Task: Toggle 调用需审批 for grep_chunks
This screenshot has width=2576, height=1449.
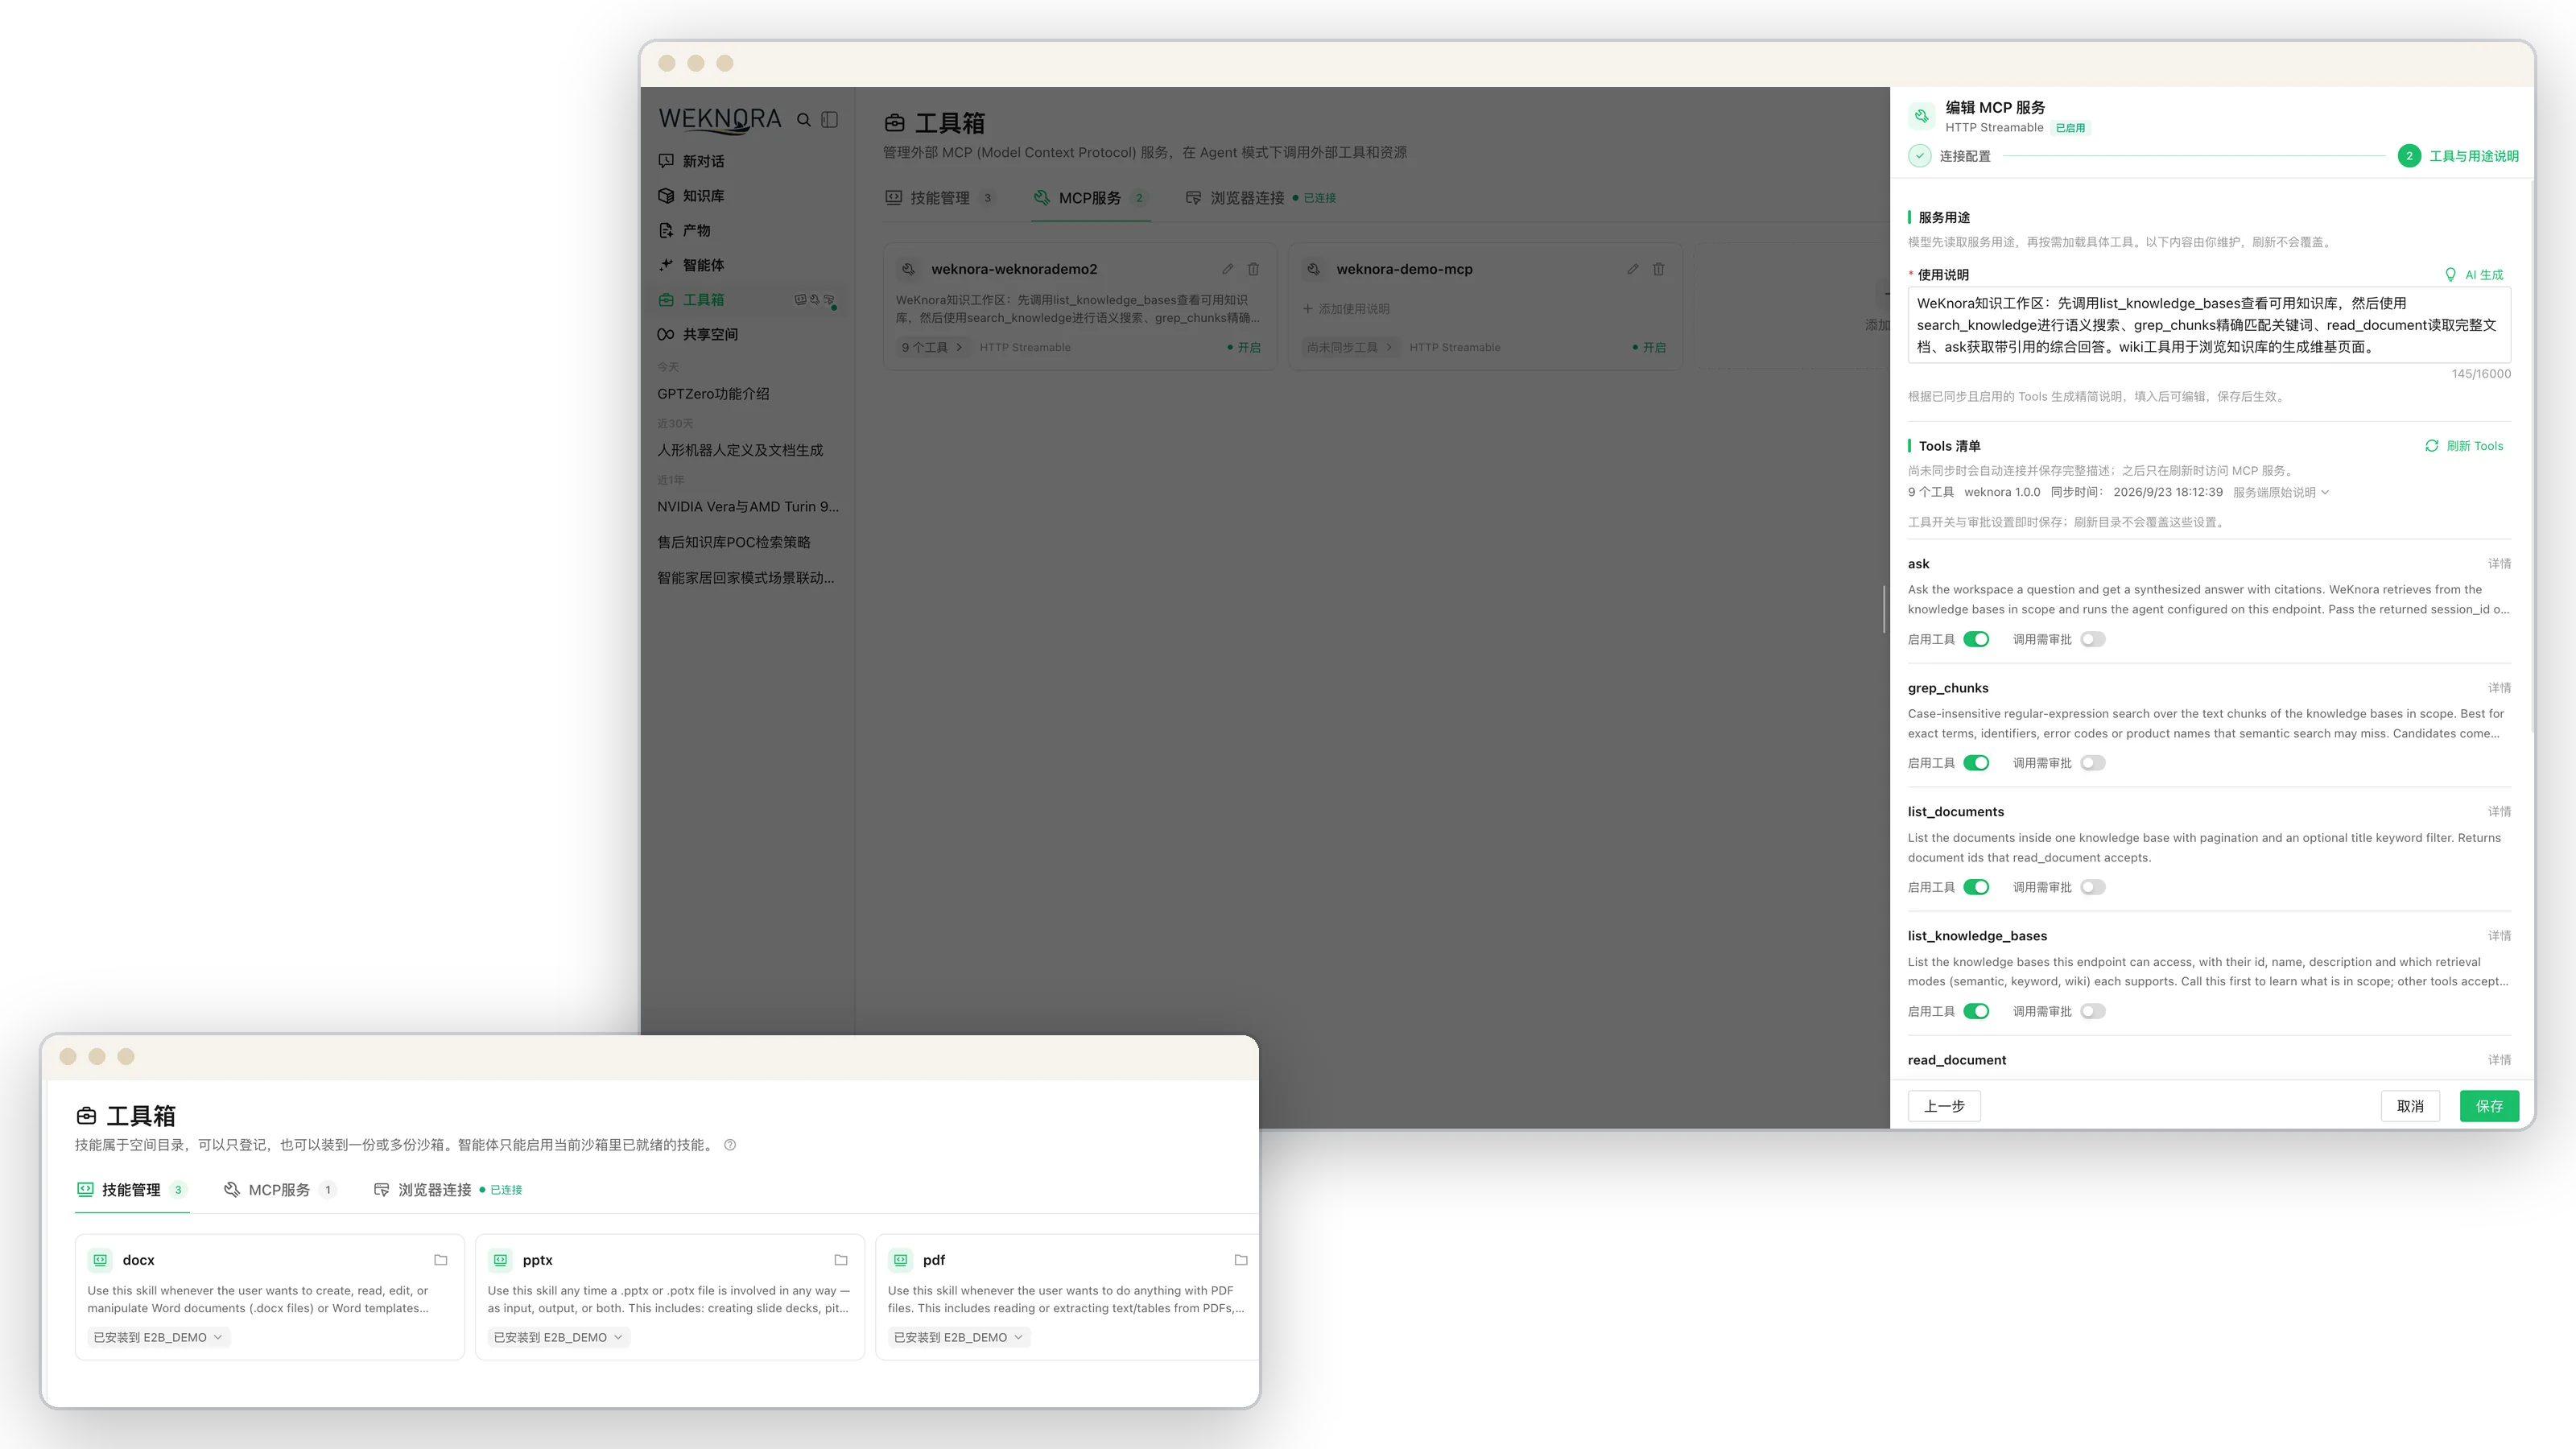Action: (x=2093, y=763)
